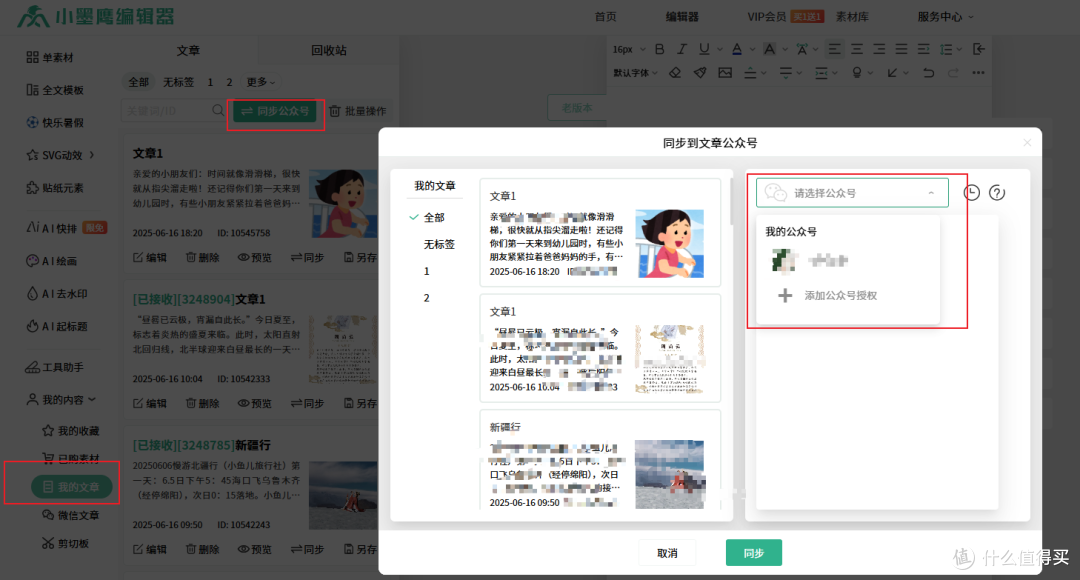
Task: Toggle underline formatting in editor toolbar
Action: click(x=704, y=49)
